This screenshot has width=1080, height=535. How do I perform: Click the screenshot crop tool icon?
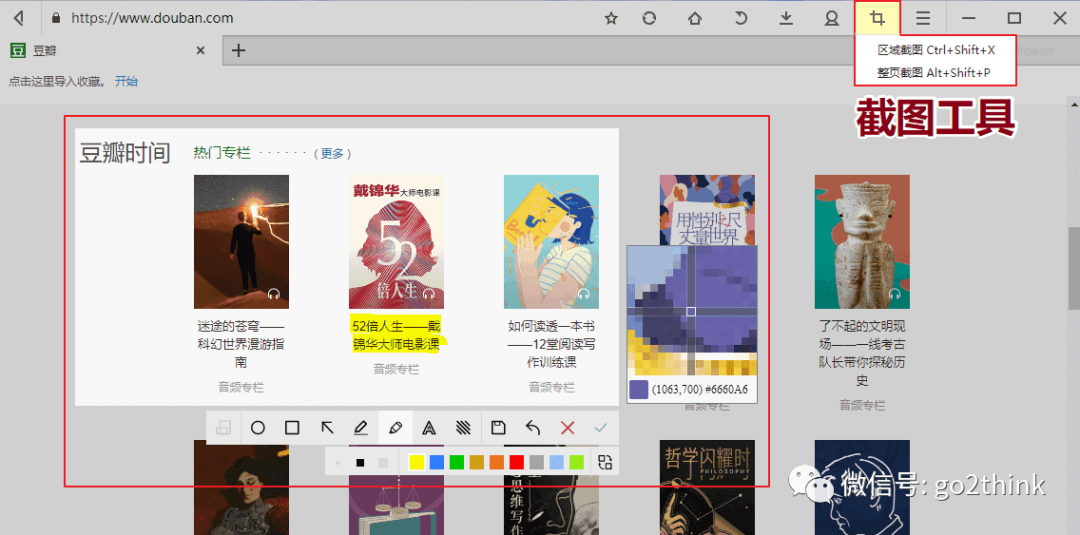coord(877,18)
